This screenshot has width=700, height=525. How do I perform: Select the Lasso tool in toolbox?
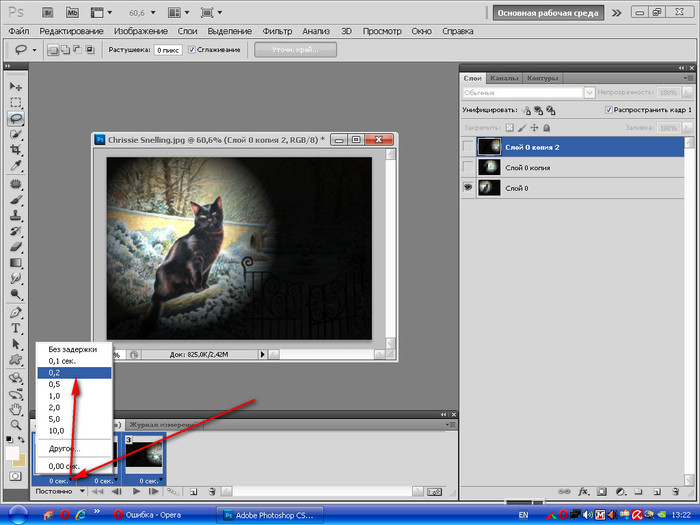pyautogui.click(x=16, y=118)
